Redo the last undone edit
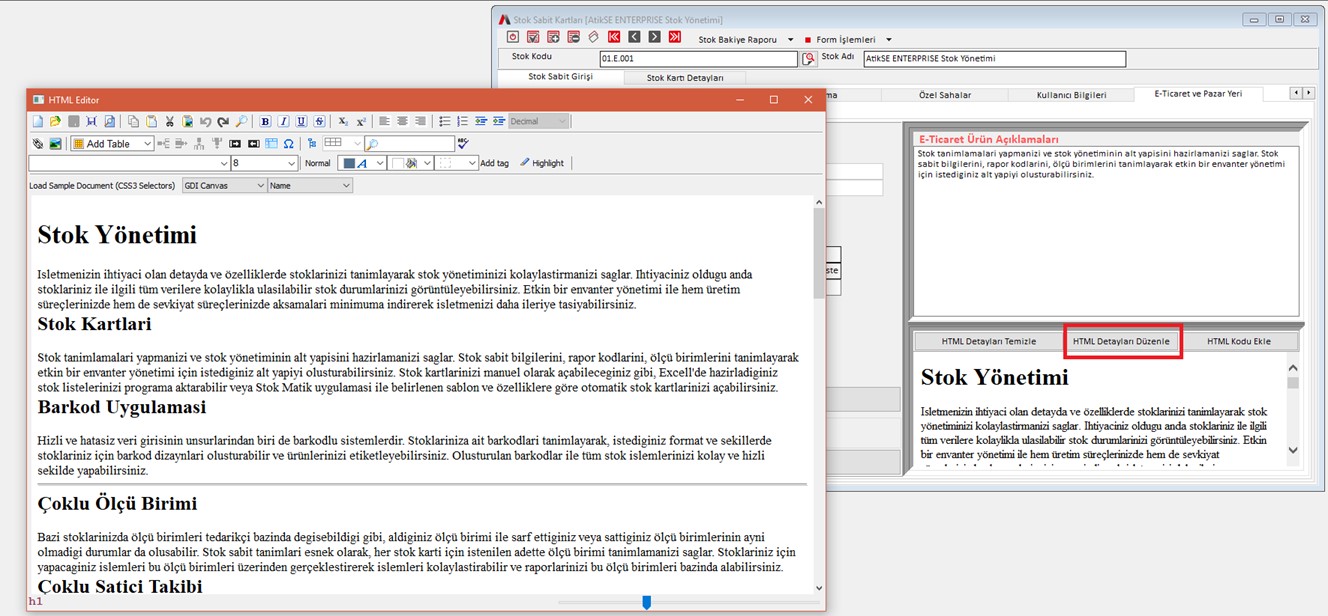 coord(223,121)
